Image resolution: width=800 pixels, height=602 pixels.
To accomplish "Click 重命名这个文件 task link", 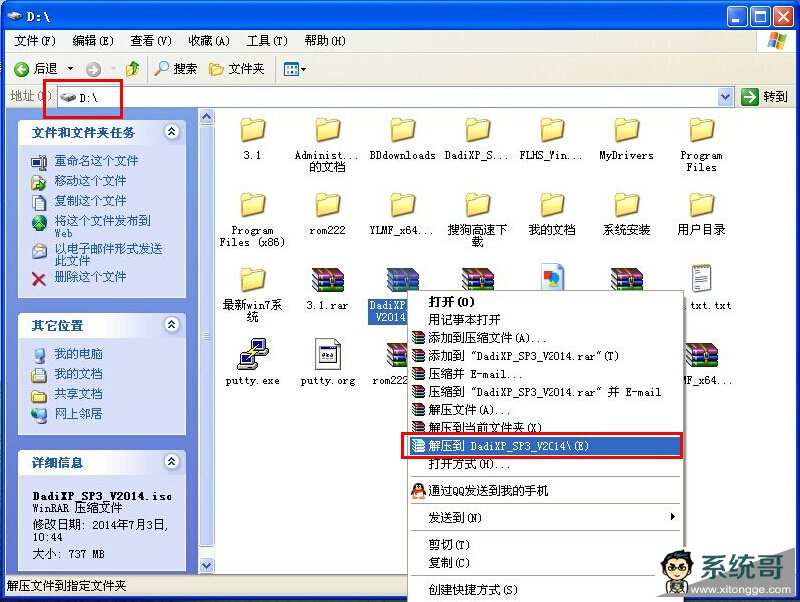I will click(96, 161).
